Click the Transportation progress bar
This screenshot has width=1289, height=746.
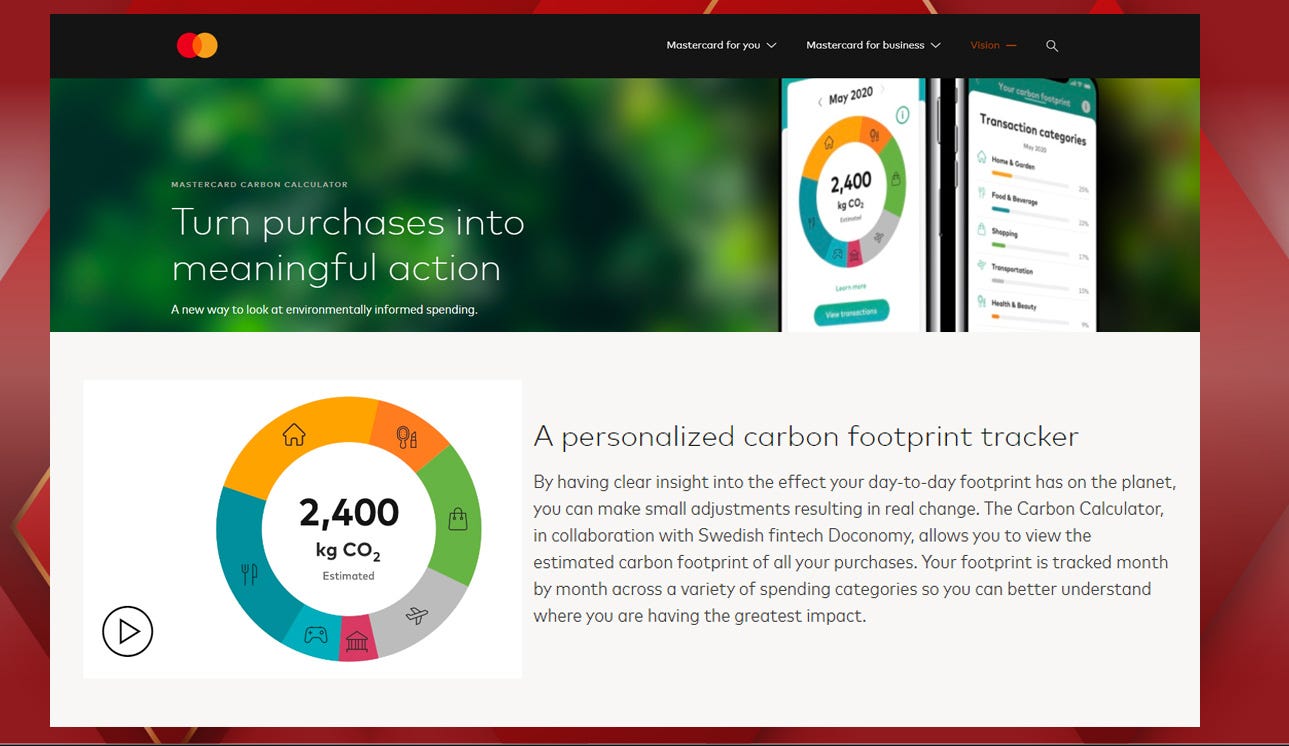tap(1030, 285)
